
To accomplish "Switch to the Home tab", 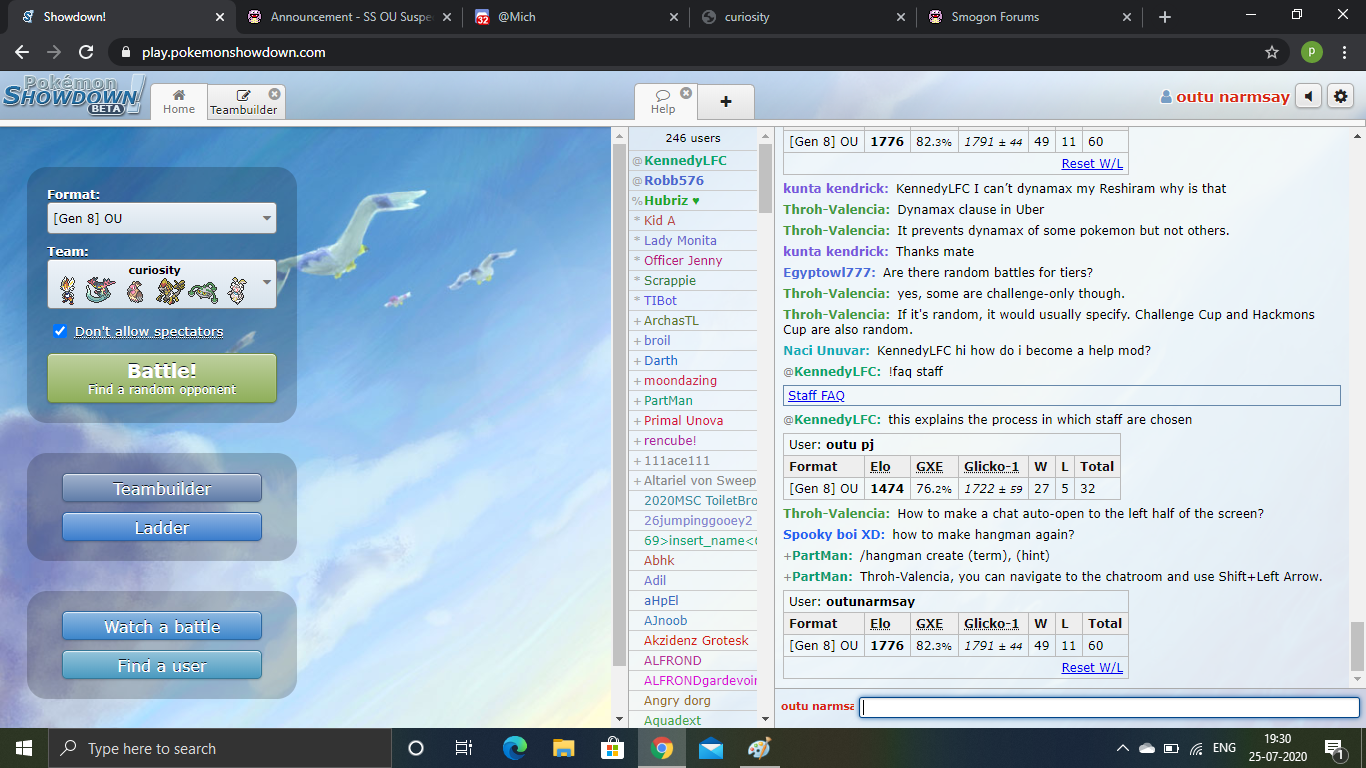I will click(179, 102).
